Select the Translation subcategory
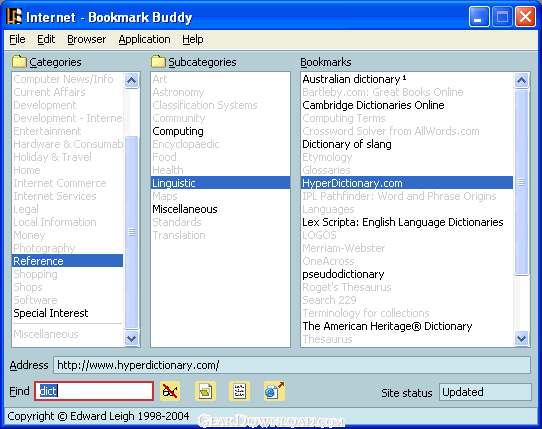This screenshot has width=542, height=429. 221,235
